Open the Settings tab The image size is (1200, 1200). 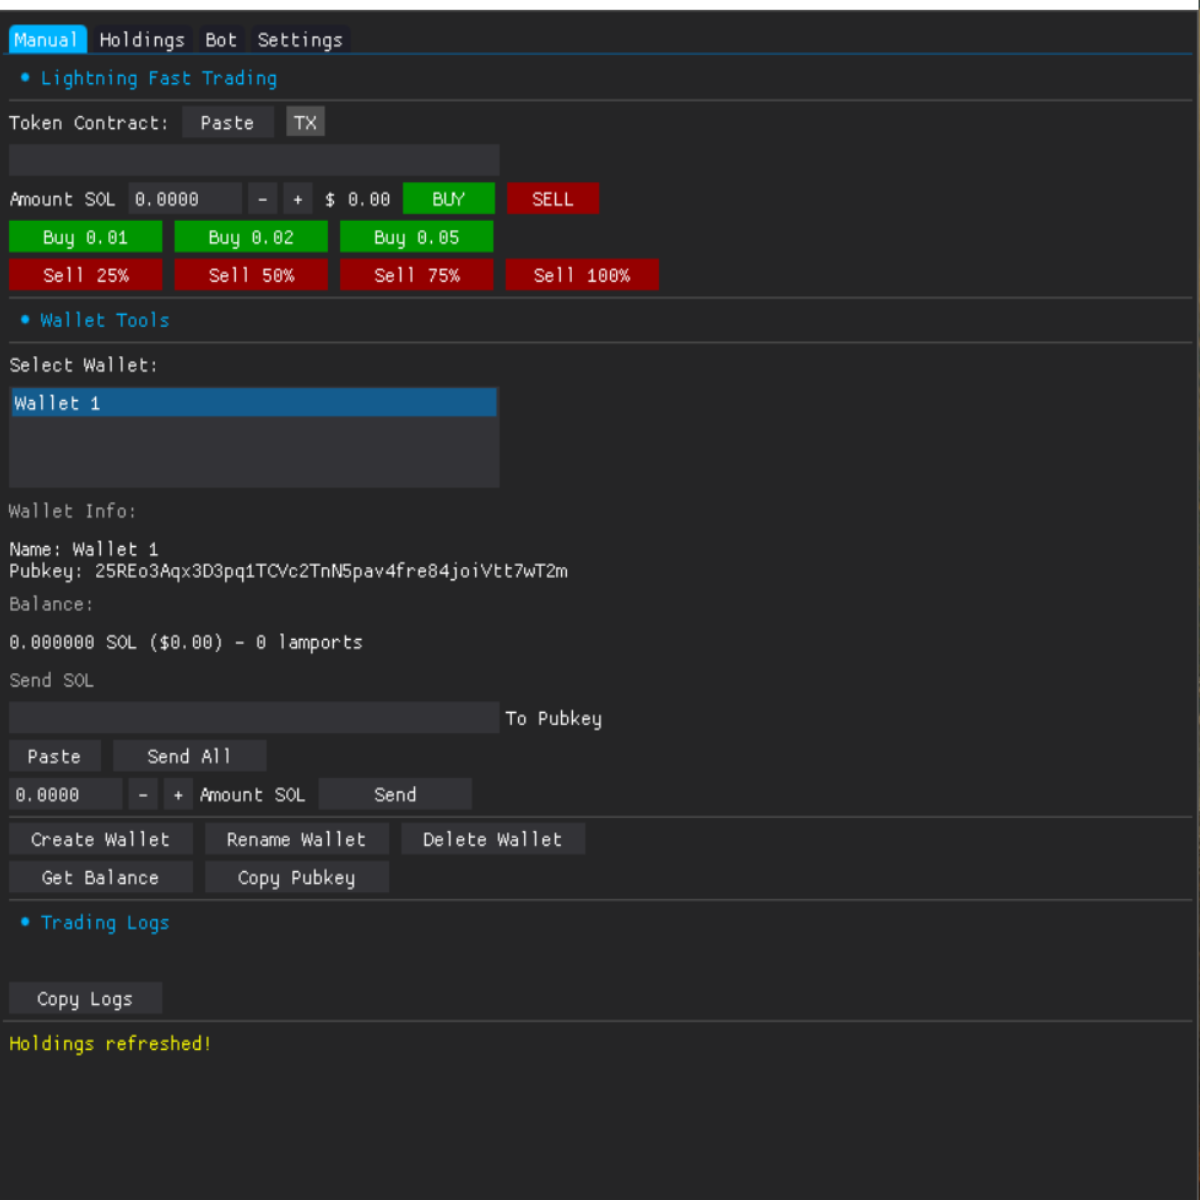pos(299,40)
